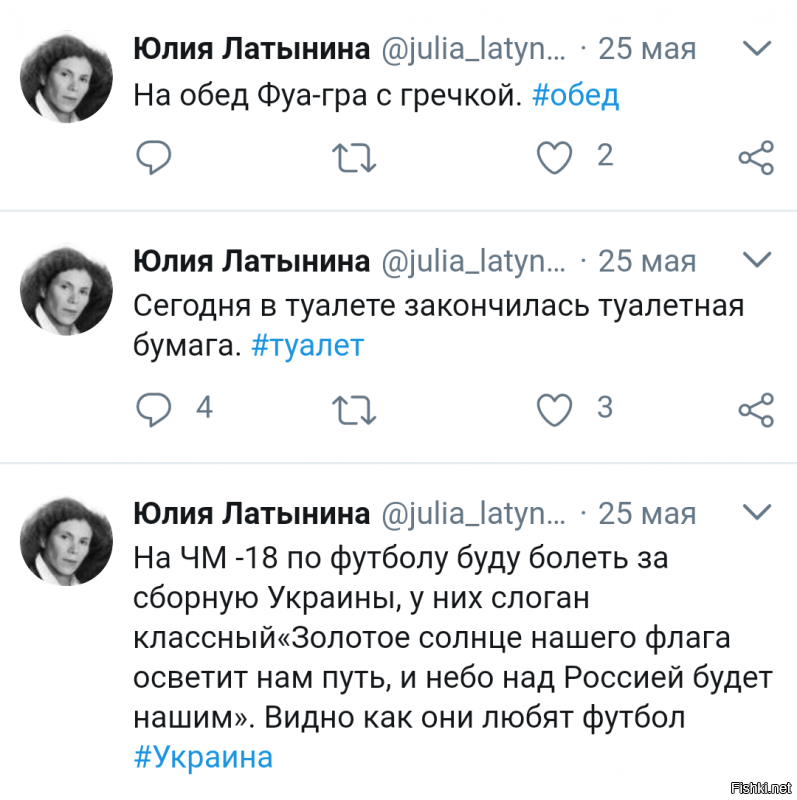
Task: Share the first tweet
Action: (756, 157)
